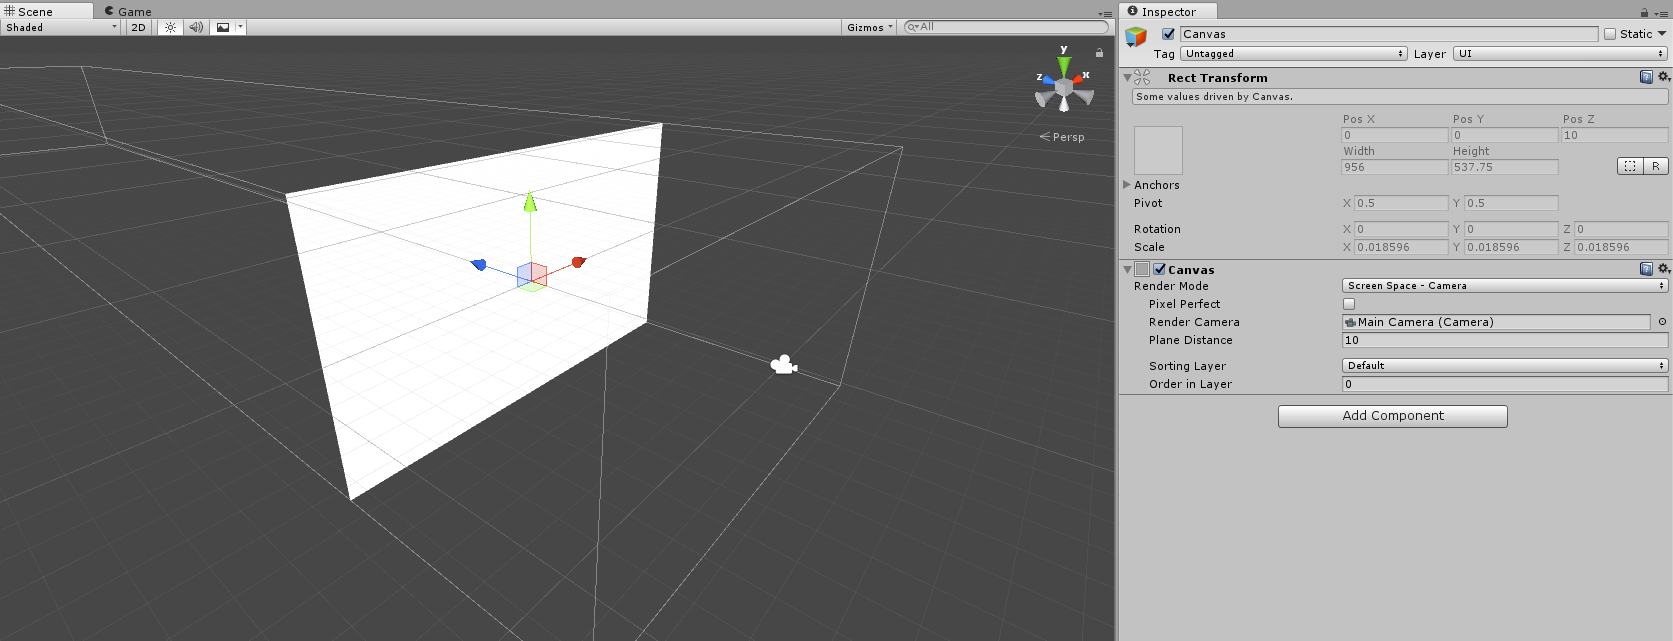Grab the red X move arrow handle

coord(578,262)
